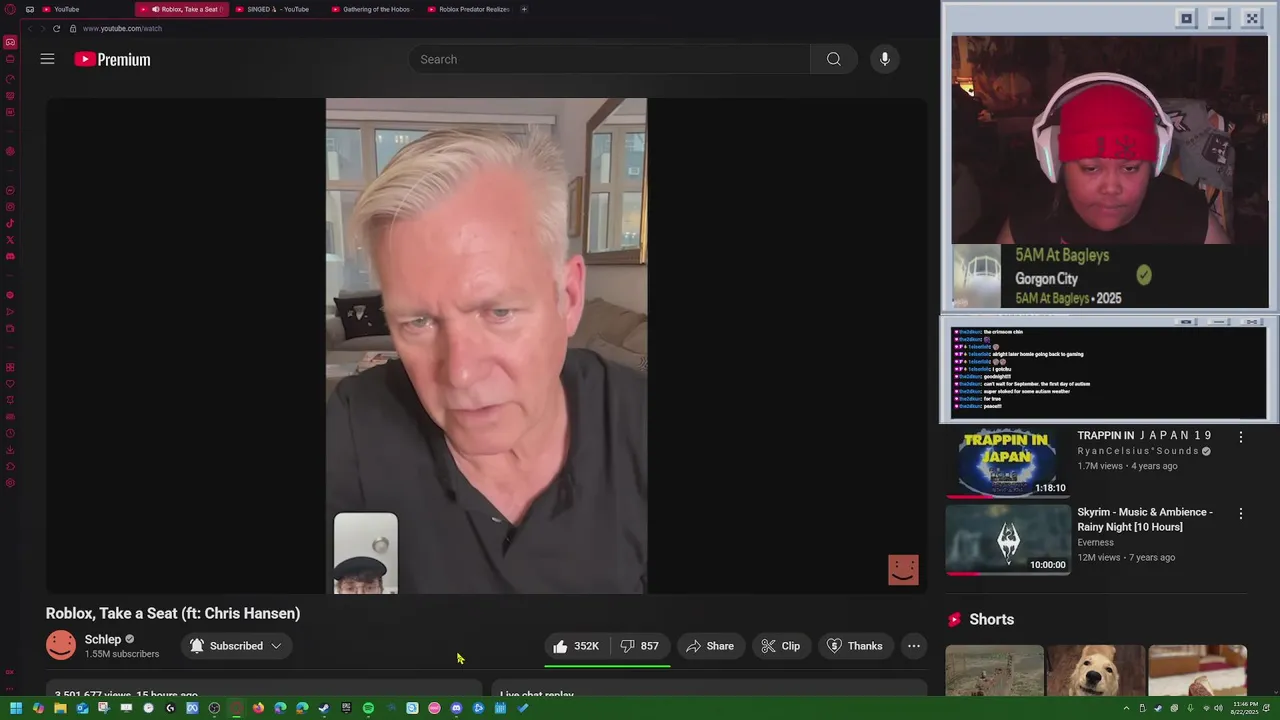Open Skyrim Music & Ambience thumbnail

tap(1008, 539)
